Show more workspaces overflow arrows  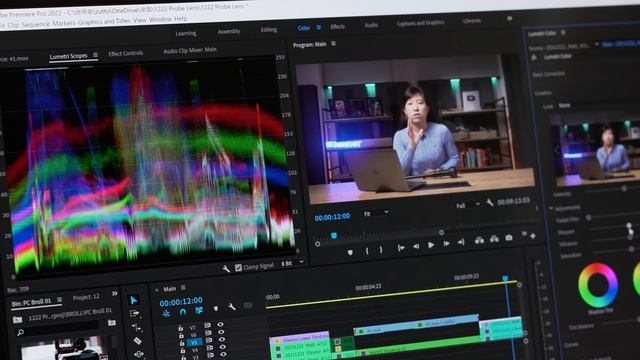tap(509, 18)
